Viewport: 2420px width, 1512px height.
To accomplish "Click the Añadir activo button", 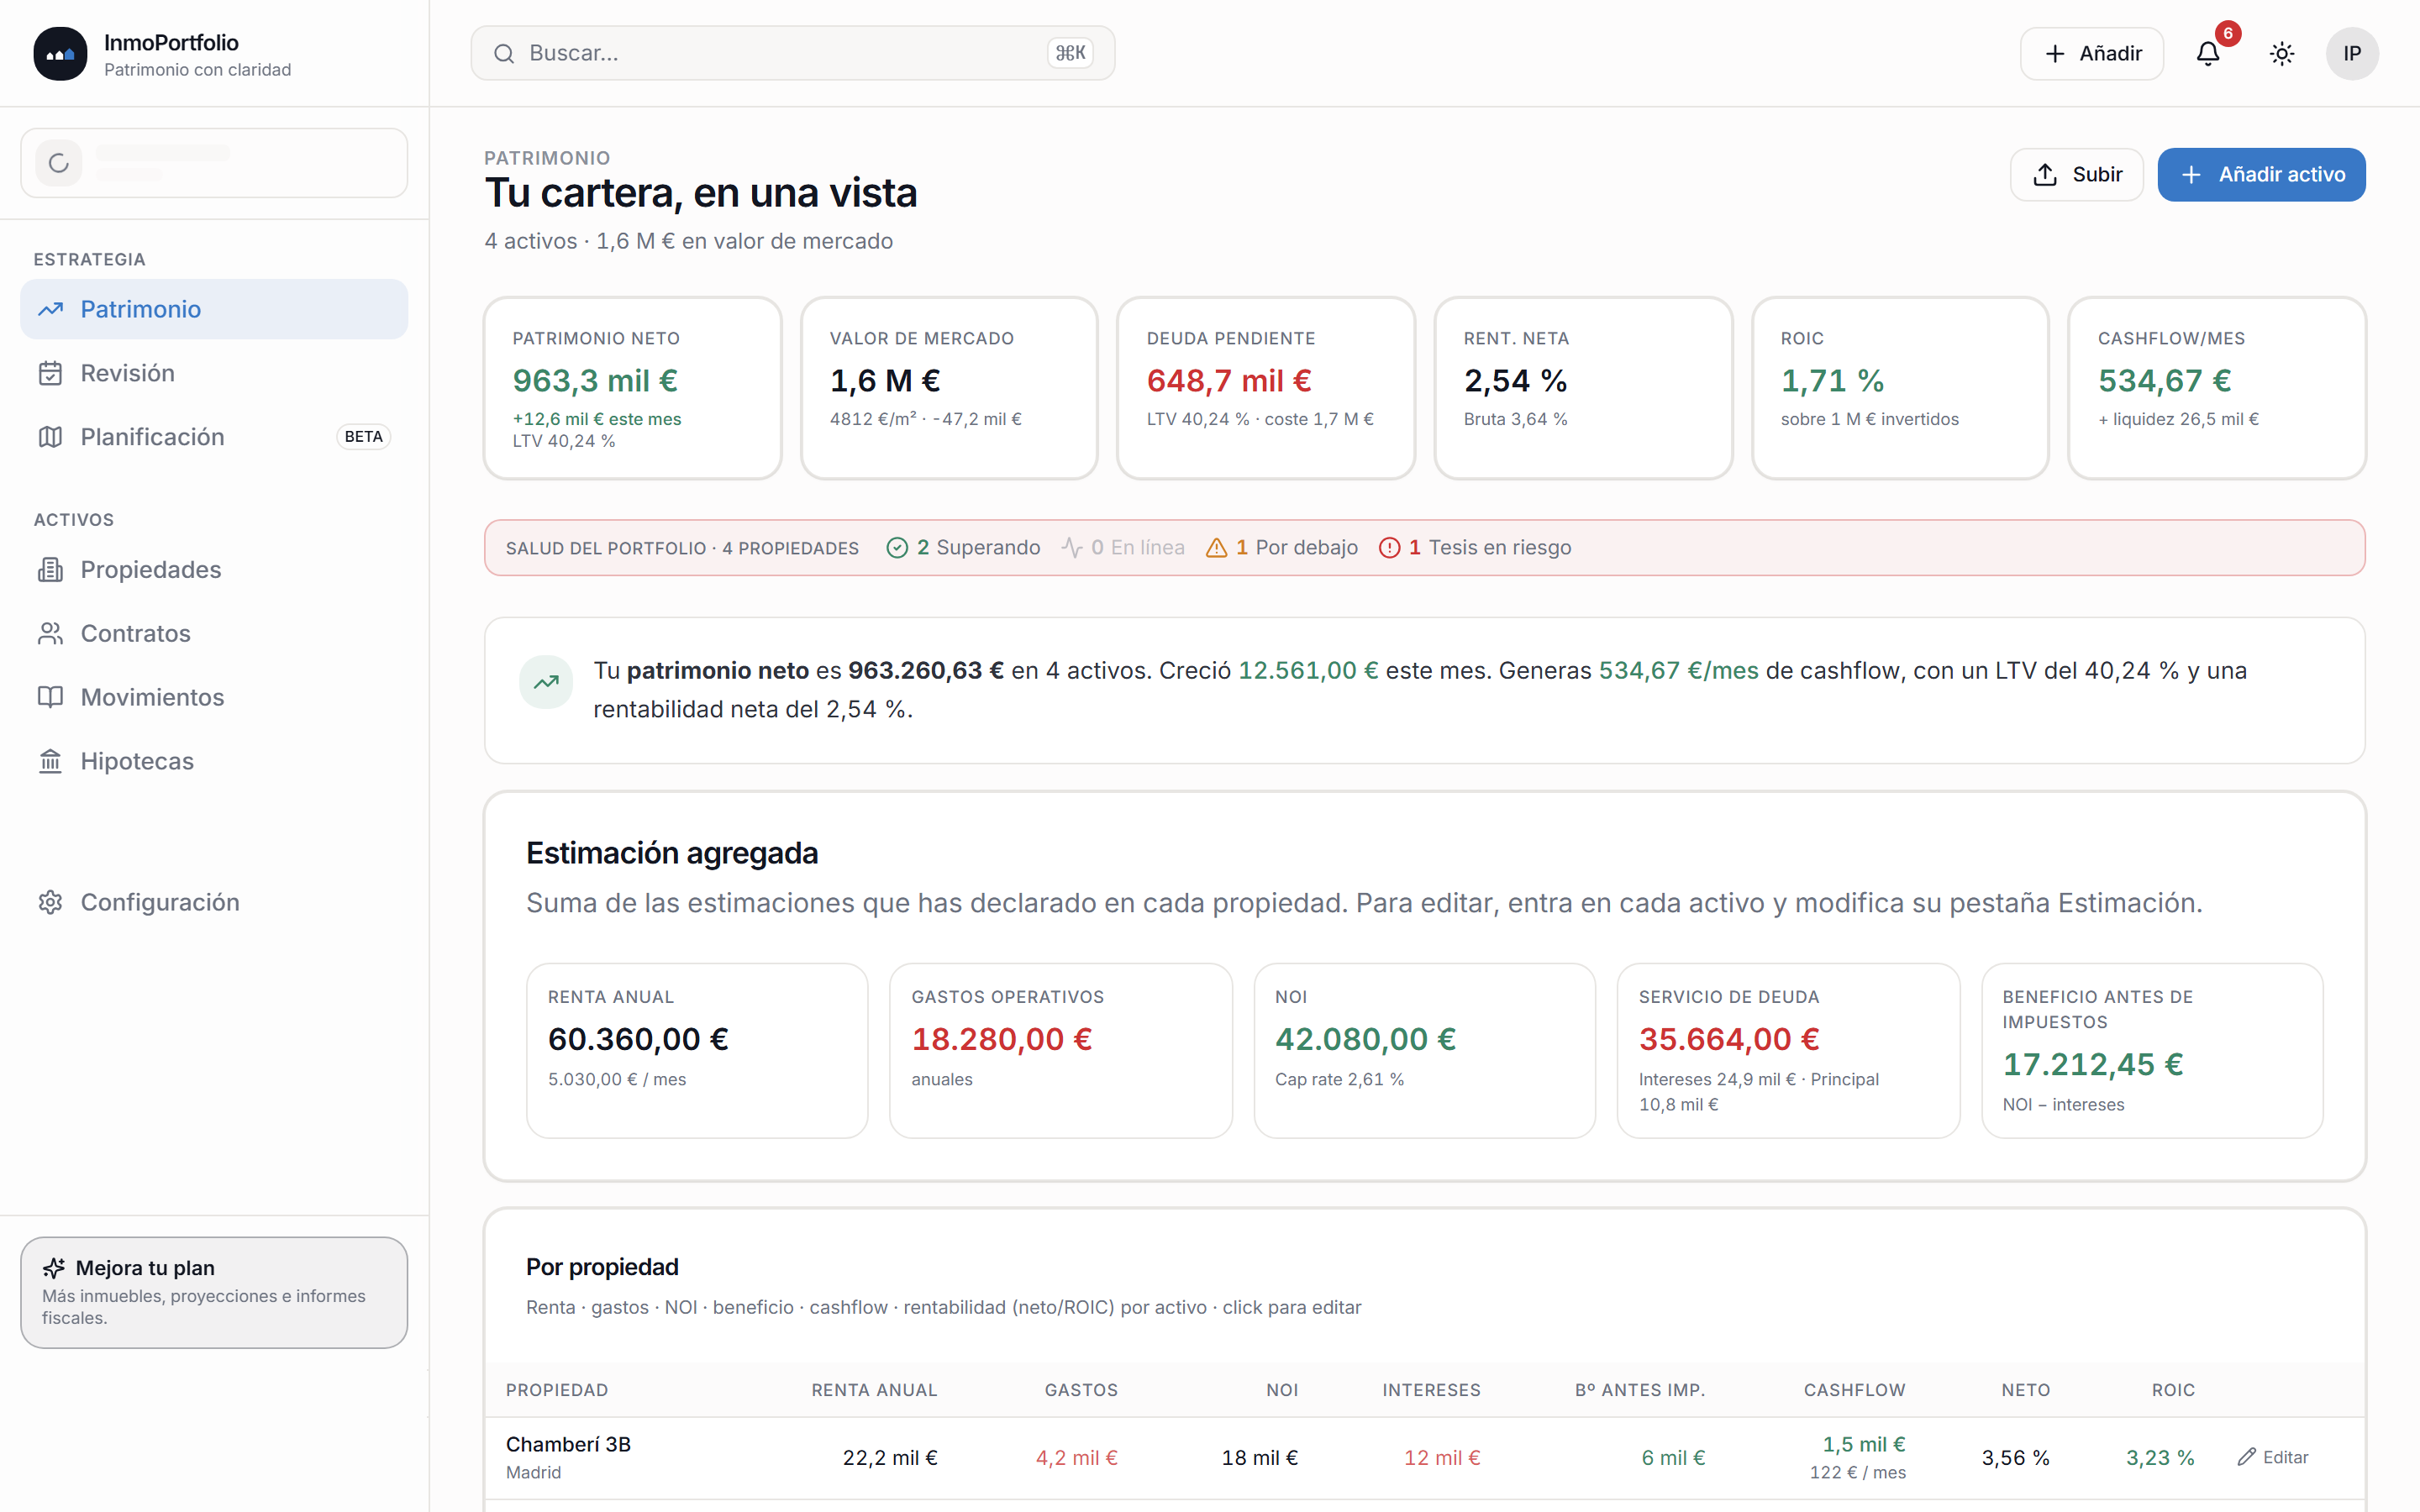I will (2261, 175).
